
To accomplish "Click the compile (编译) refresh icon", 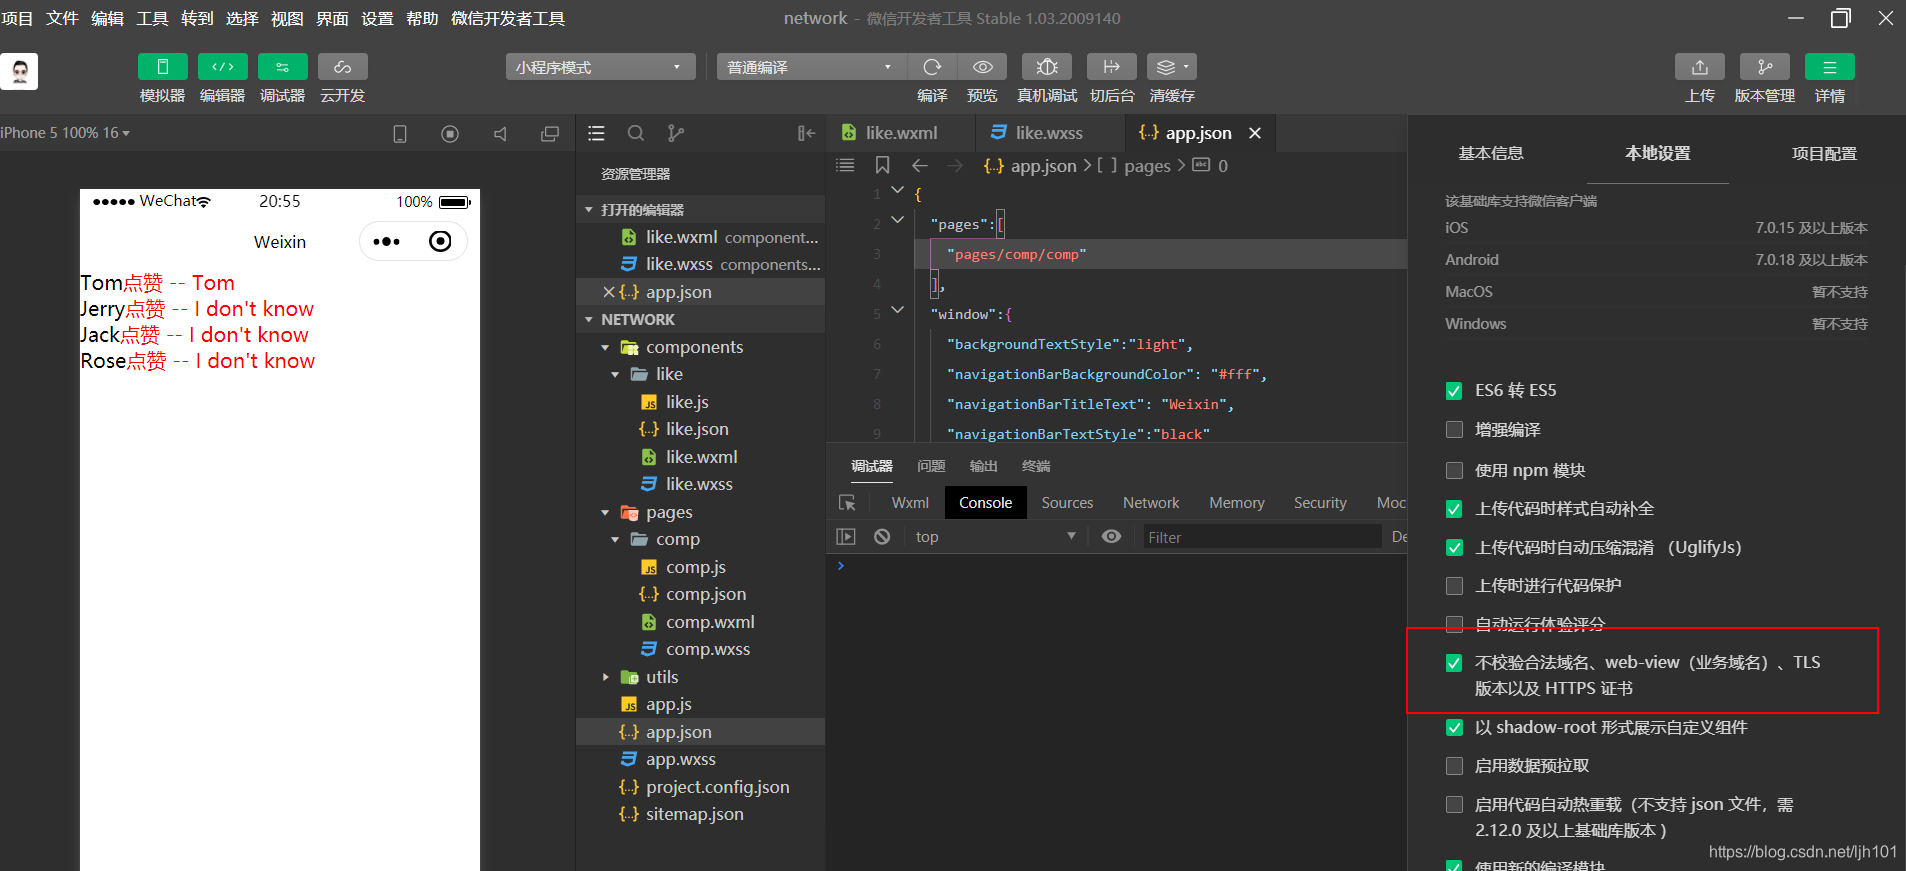I will click(932, 67).
